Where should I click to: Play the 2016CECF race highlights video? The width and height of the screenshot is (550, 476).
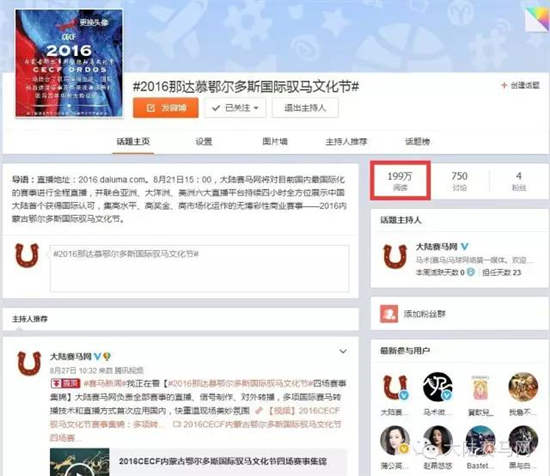(x=80, y=463)
